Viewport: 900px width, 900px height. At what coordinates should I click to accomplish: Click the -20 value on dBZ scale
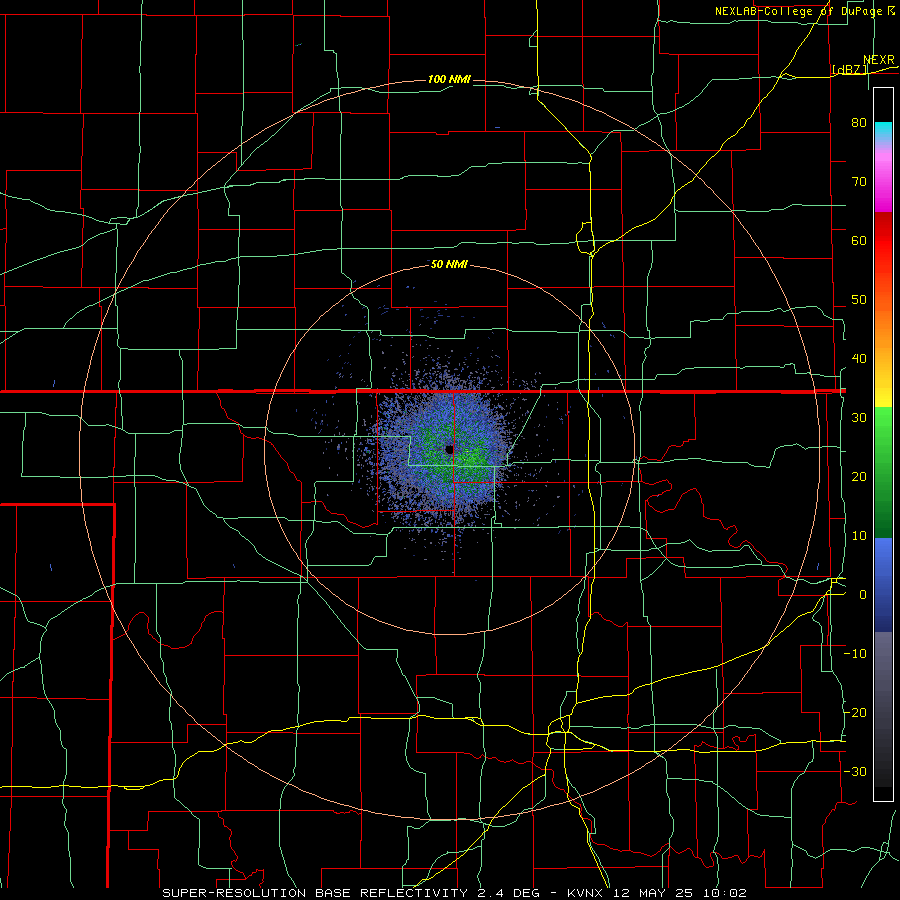[x=855, y=712]
